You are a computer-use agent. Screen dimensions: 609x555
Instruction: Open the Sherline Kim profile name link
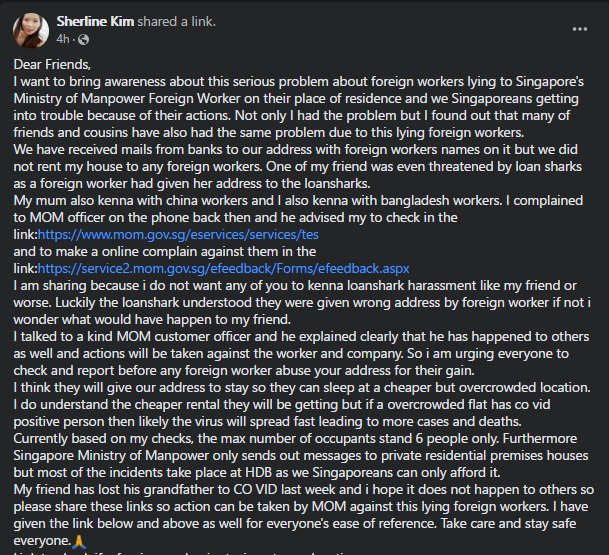[x=95, y=21]
